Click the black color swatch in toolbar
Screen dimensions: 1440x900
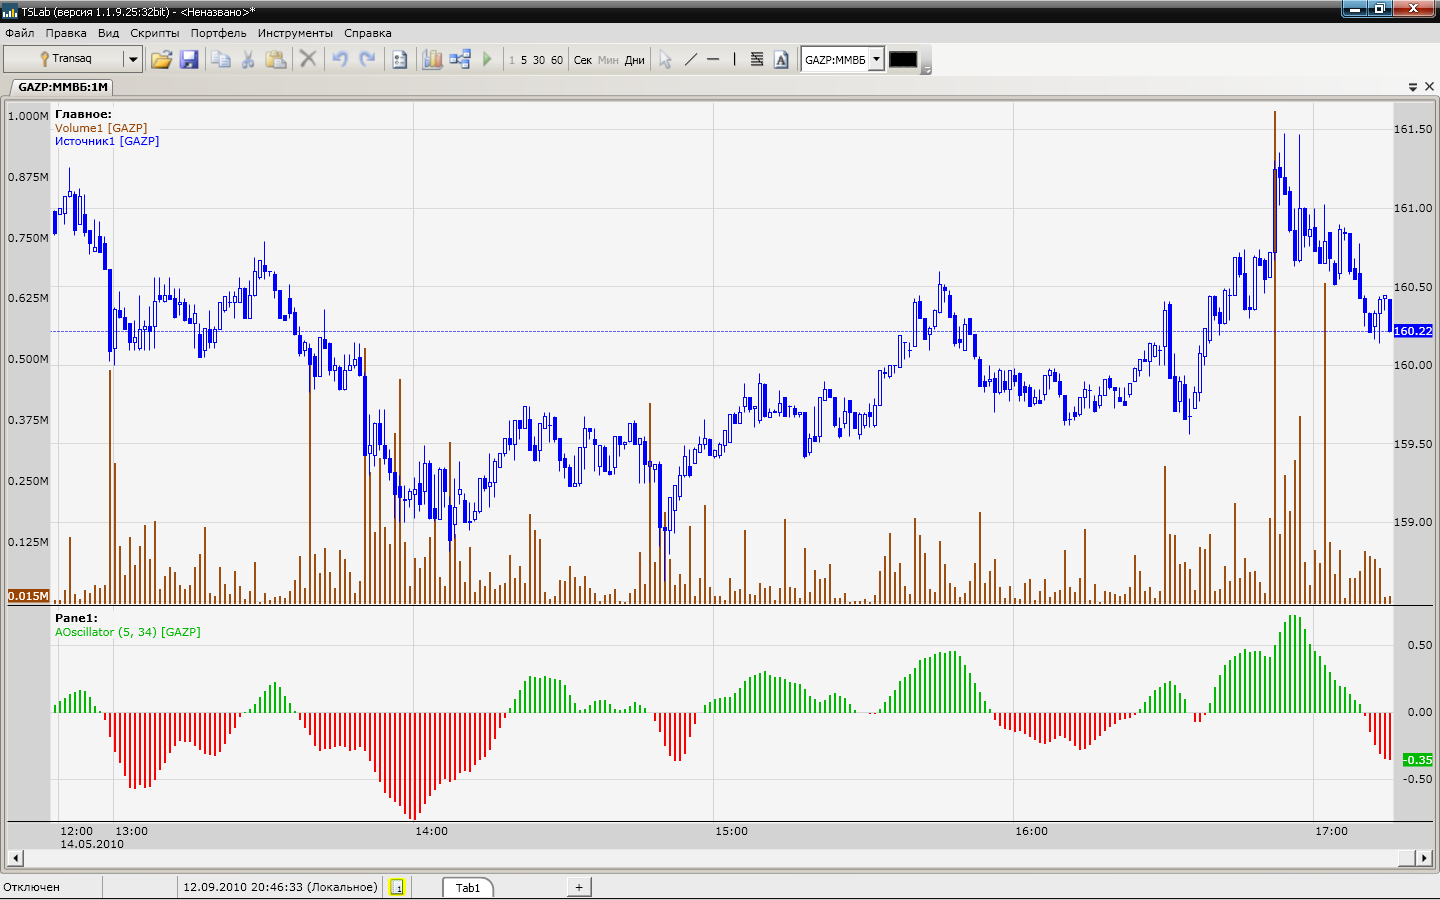(x=903, y=60)
